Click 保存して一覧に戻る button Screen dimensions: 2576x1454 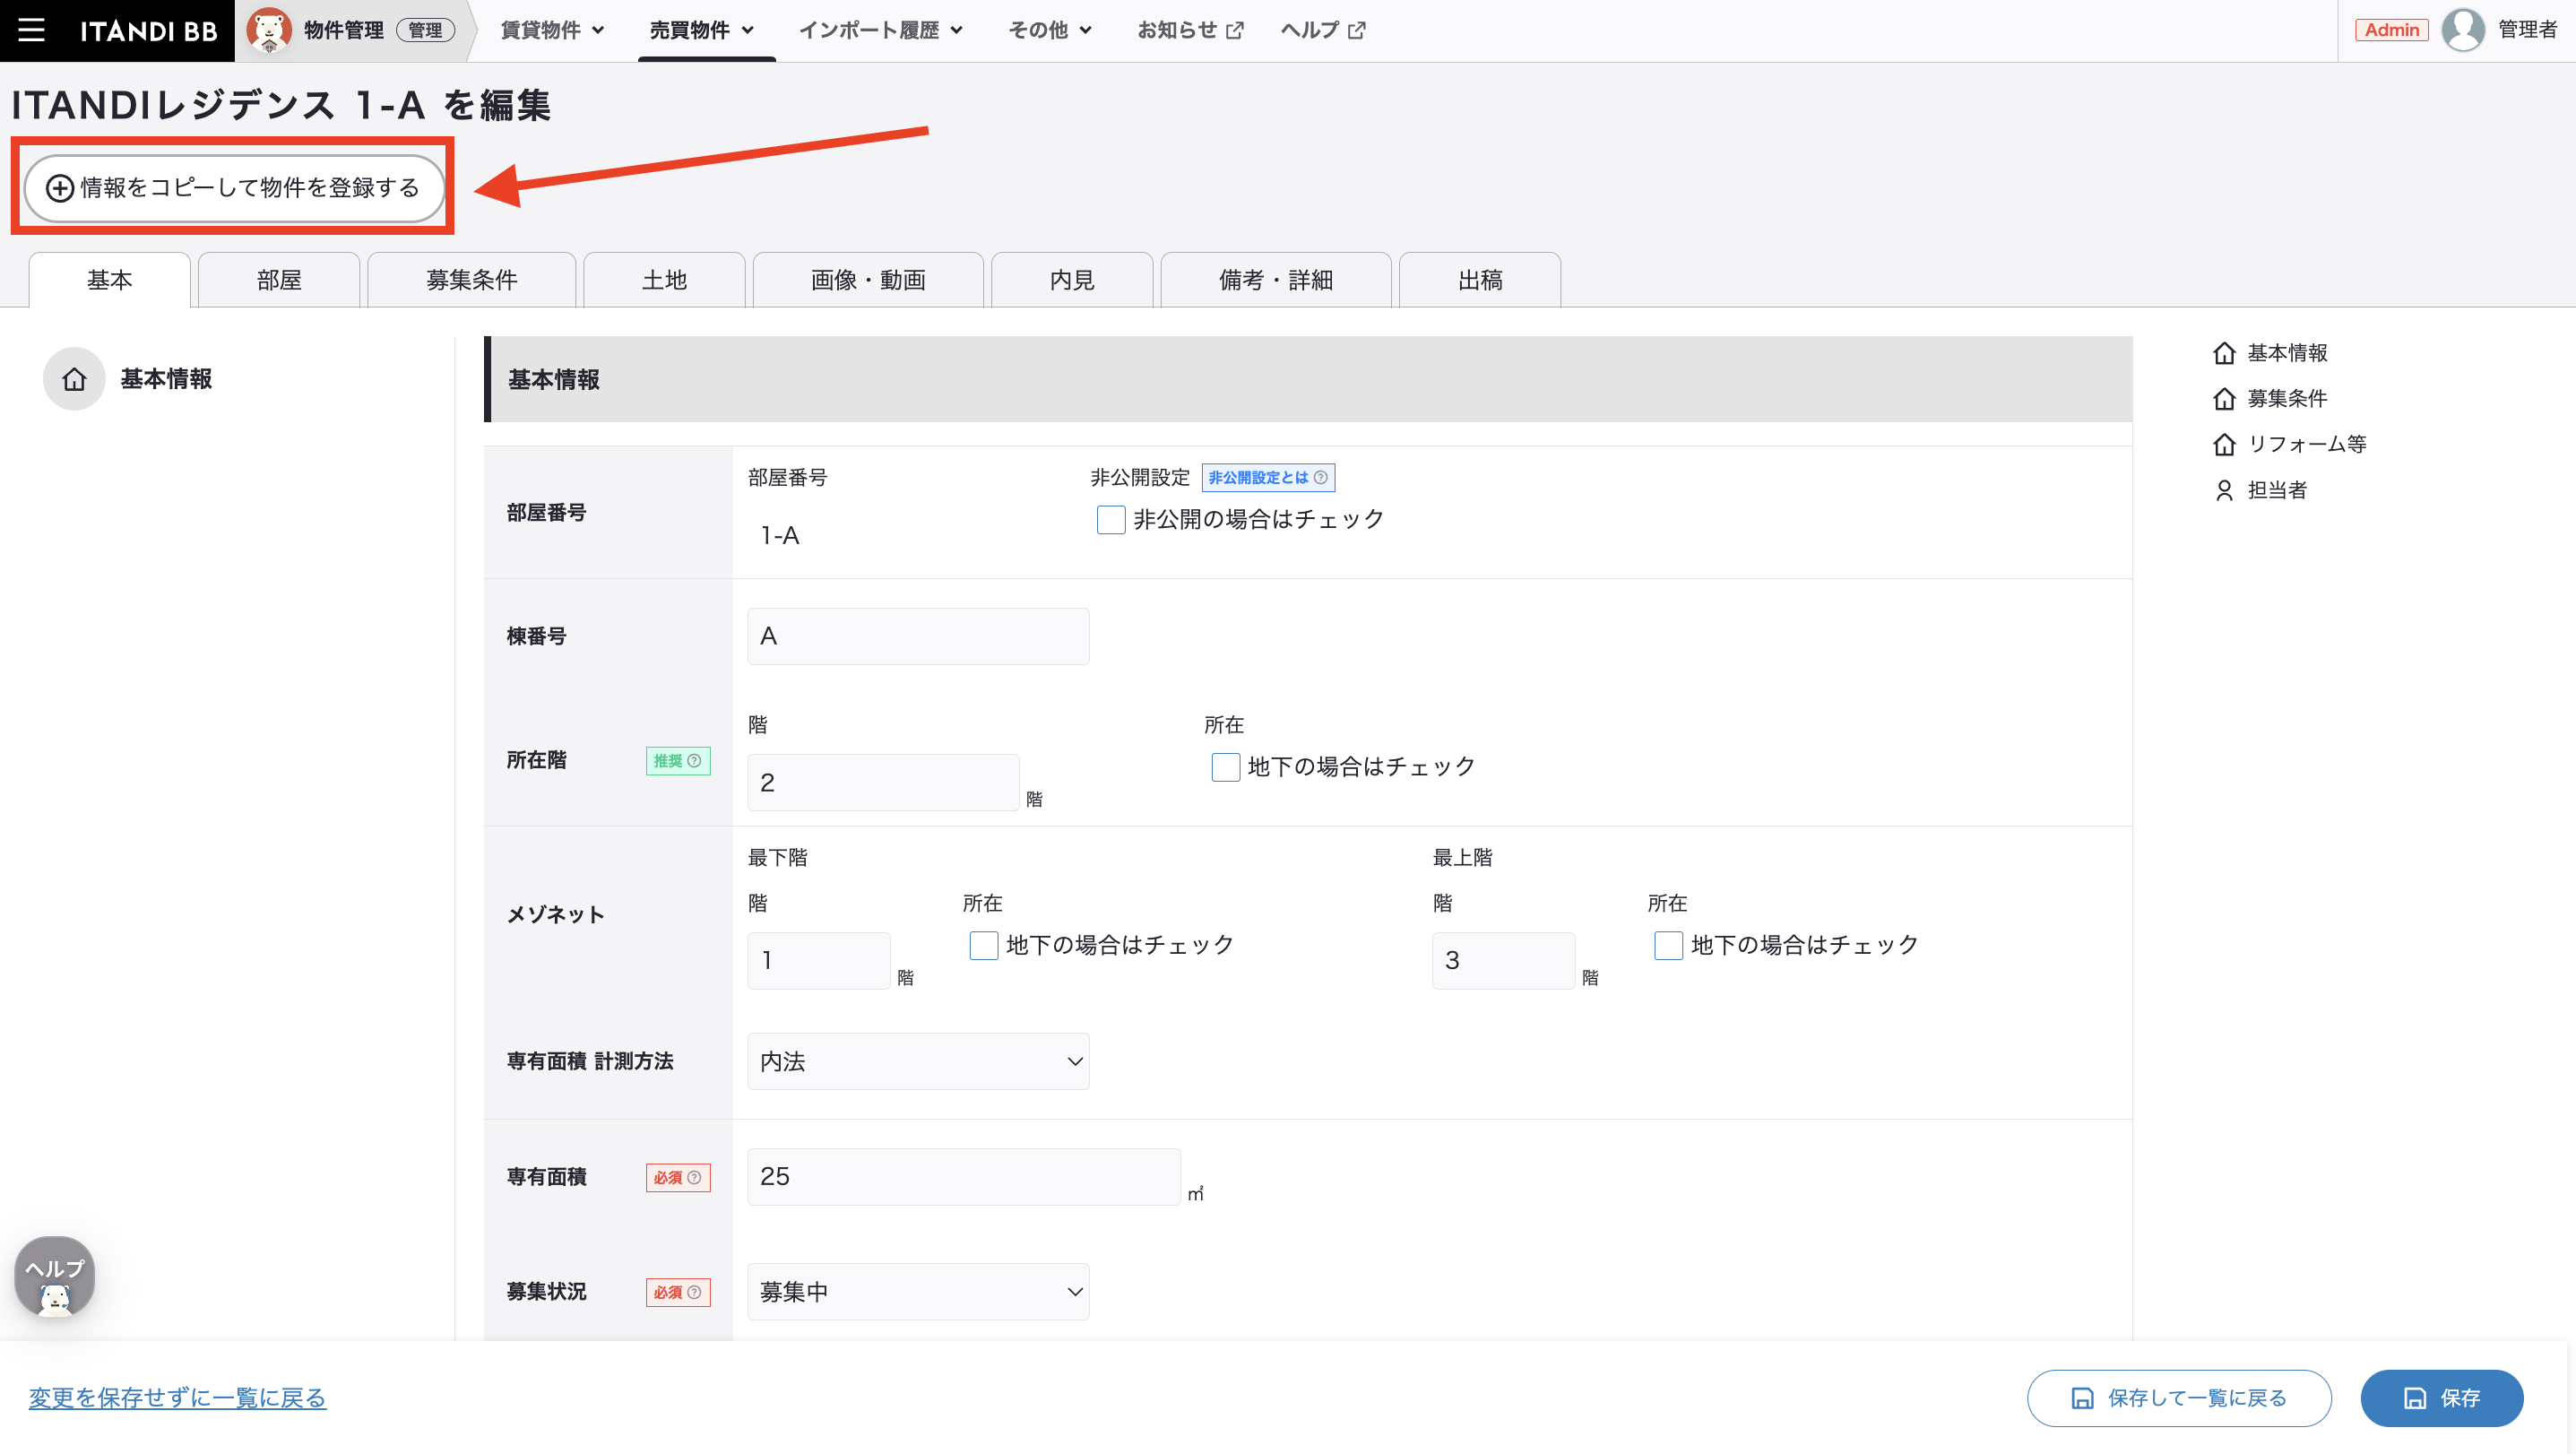[2179, 1398]
